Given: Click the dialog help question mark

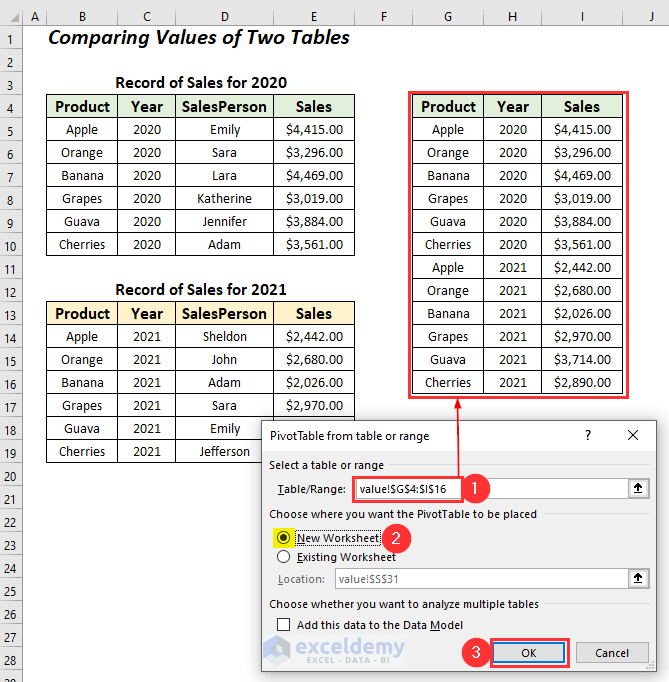Looking at the screenshot, I should click(588, 435).
